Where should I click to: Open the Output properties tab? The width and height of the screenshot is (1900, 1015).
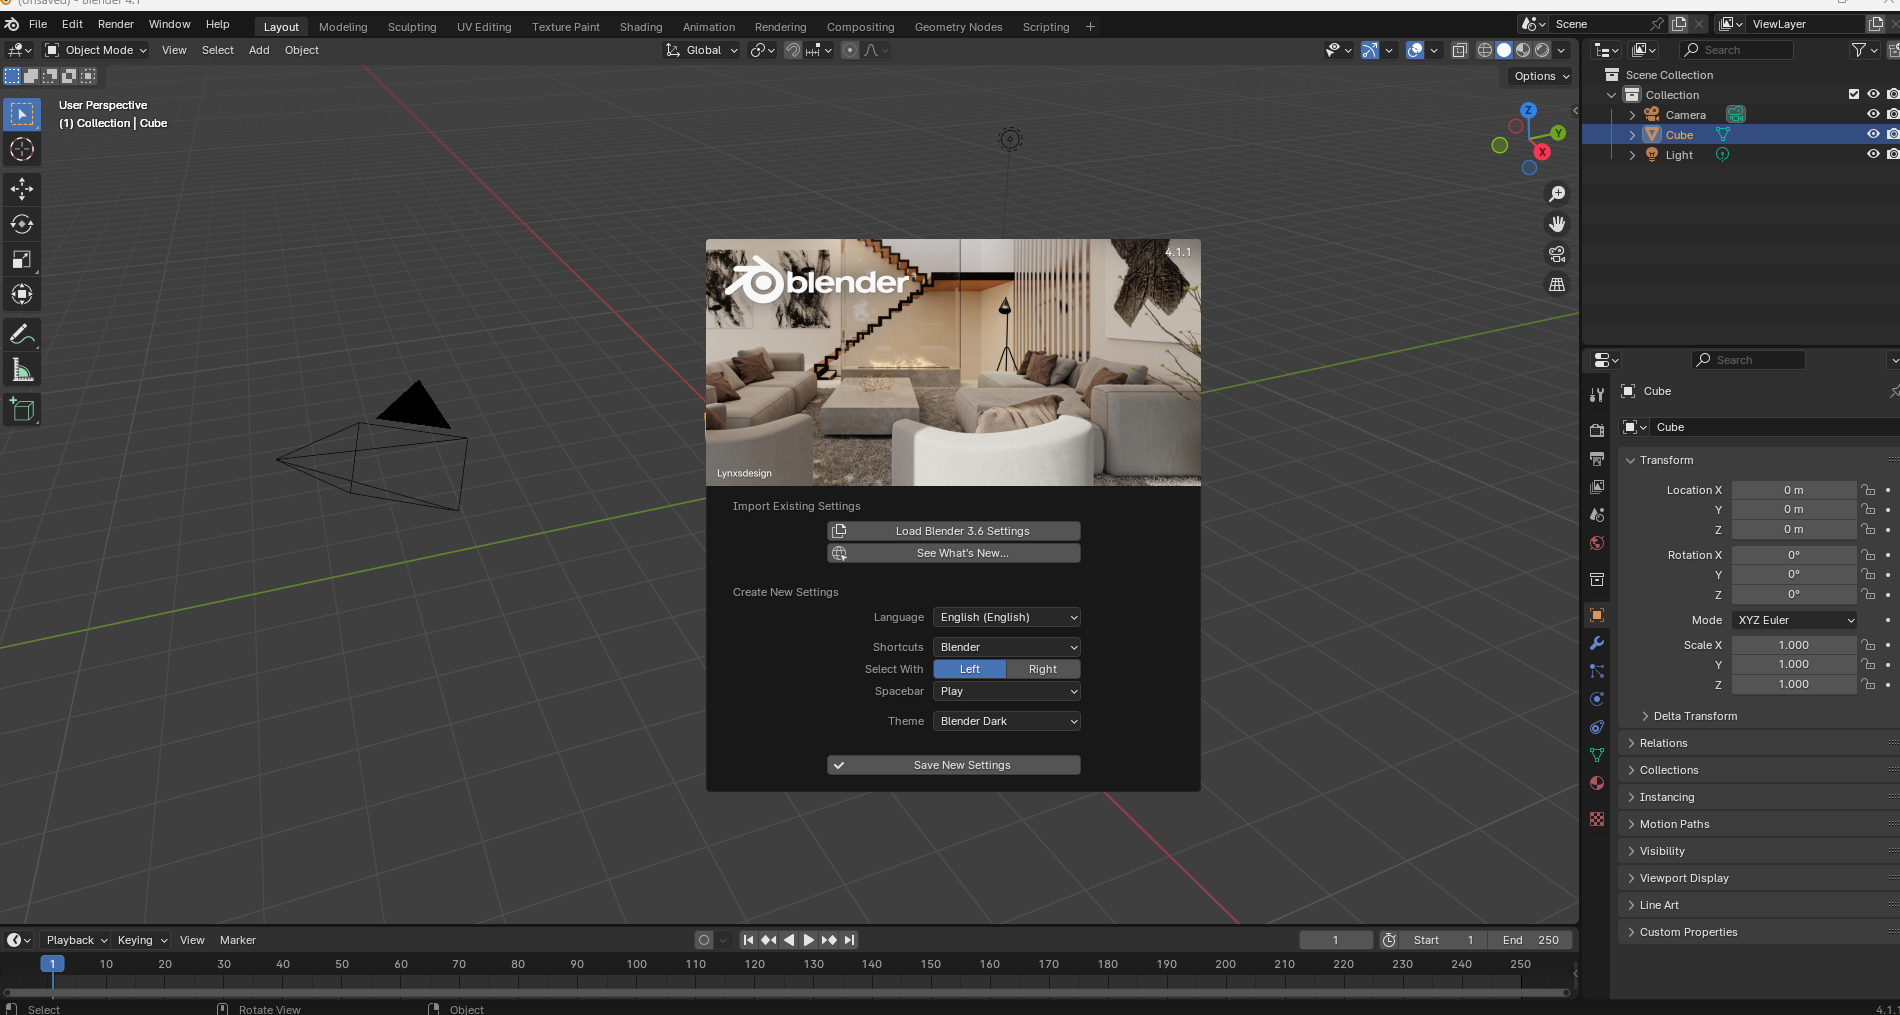[1597, 458]
